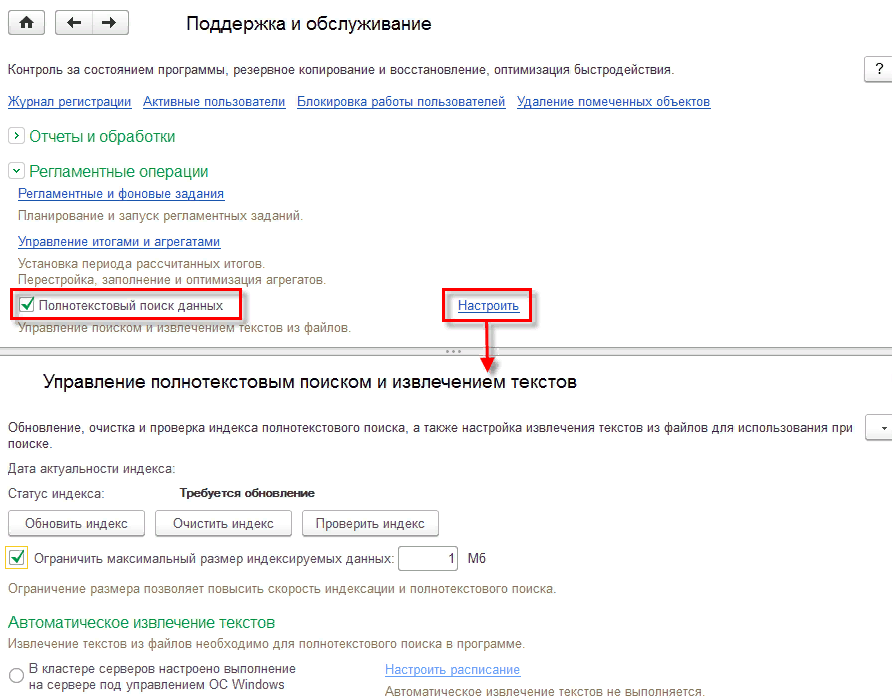
Task: Toggle Ограничить максимальный размер индексируемых данных checkbox
Action: 17,557
